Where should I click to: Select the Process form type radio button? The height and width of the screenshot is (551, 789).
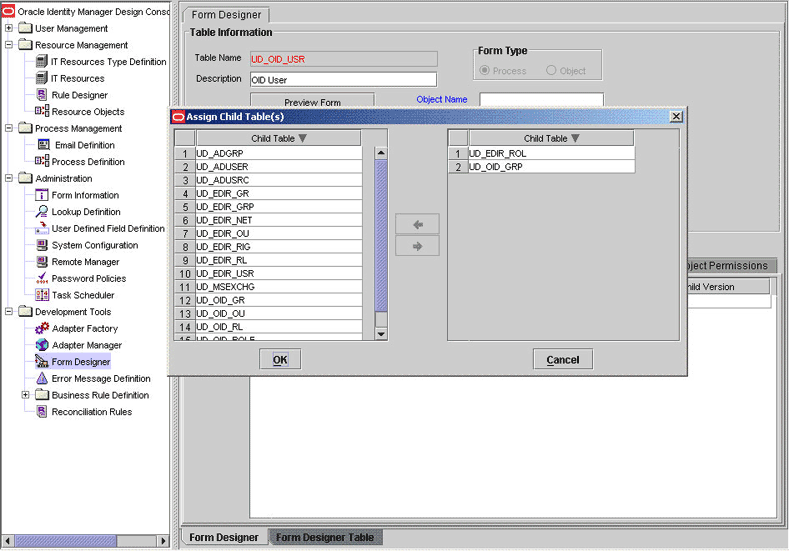point(484,70)
